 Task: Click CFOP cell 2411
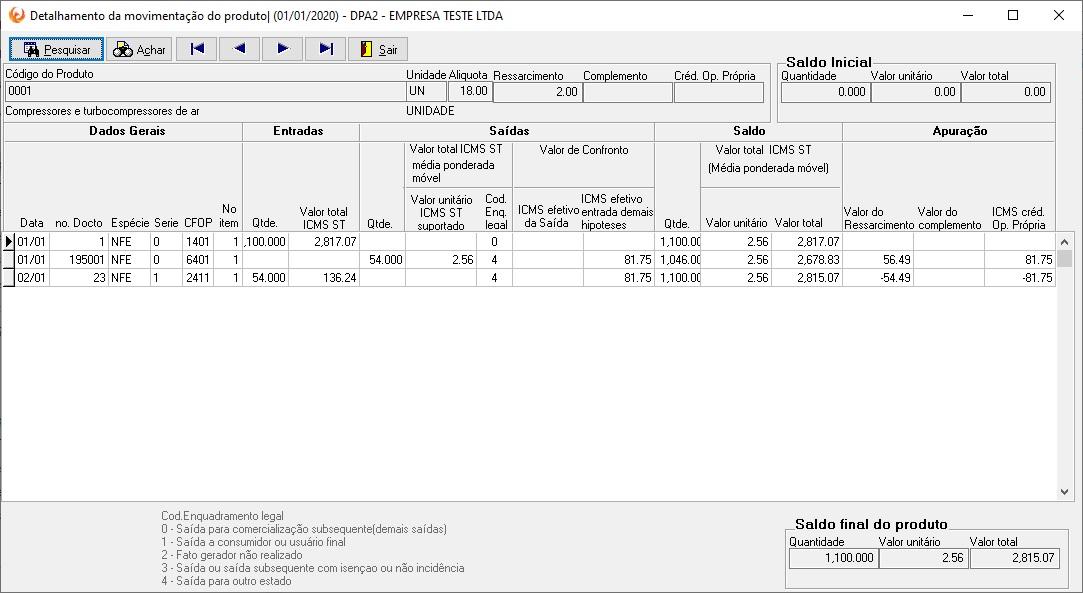coord(198,278)
